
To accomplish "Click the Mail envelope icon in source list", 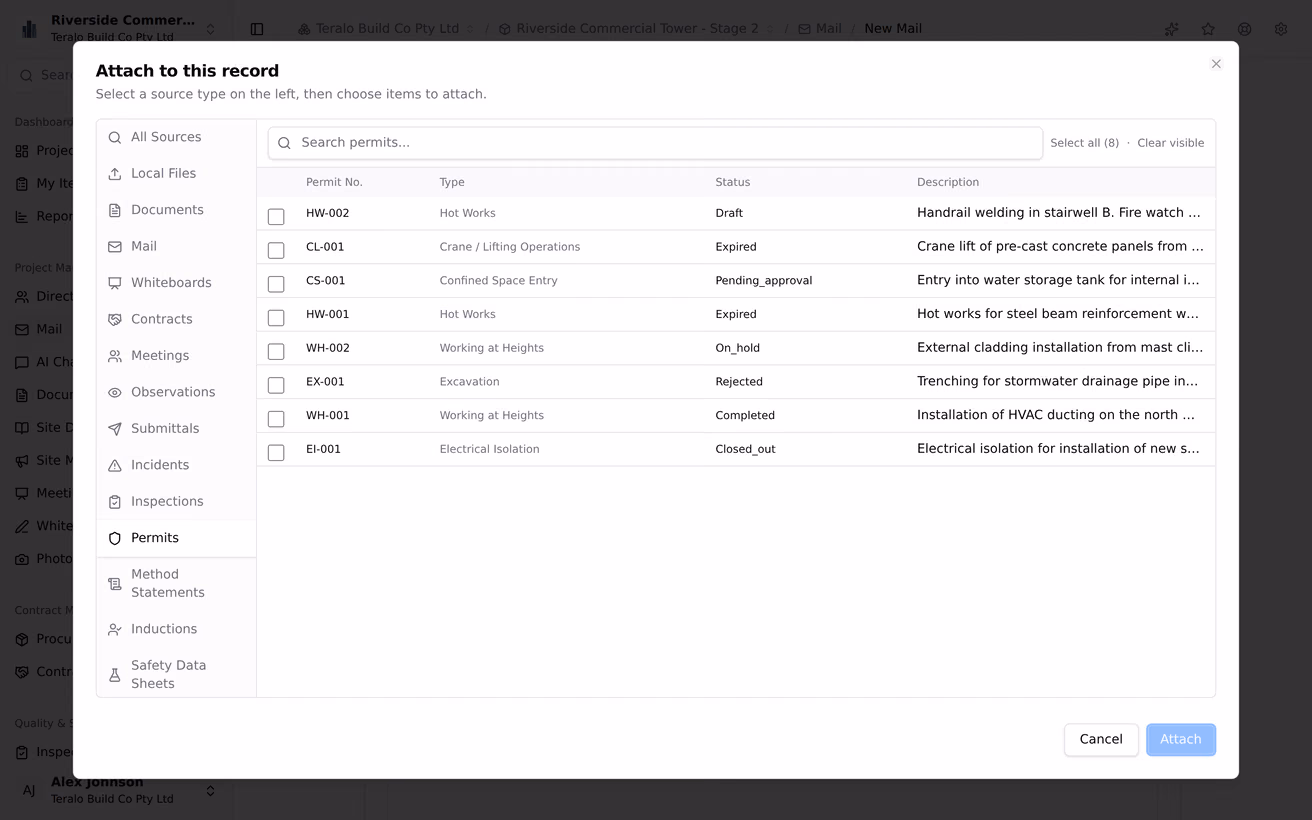I will click(x=115, y=247).
